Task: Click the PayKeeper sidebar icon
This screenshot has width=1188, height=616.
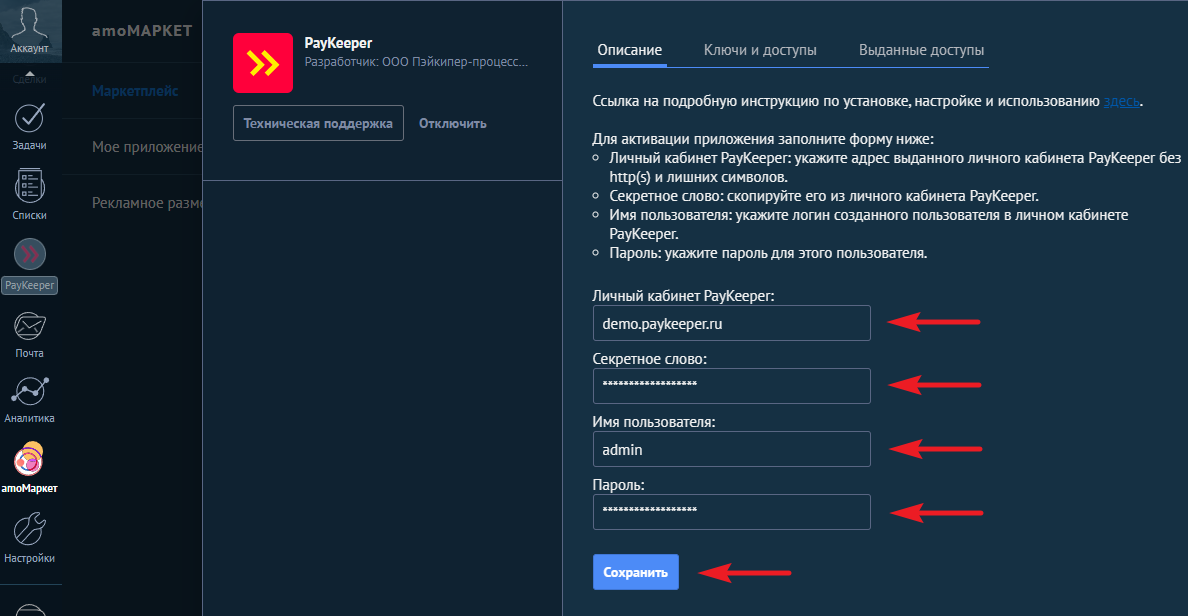Action: (30, 256)
